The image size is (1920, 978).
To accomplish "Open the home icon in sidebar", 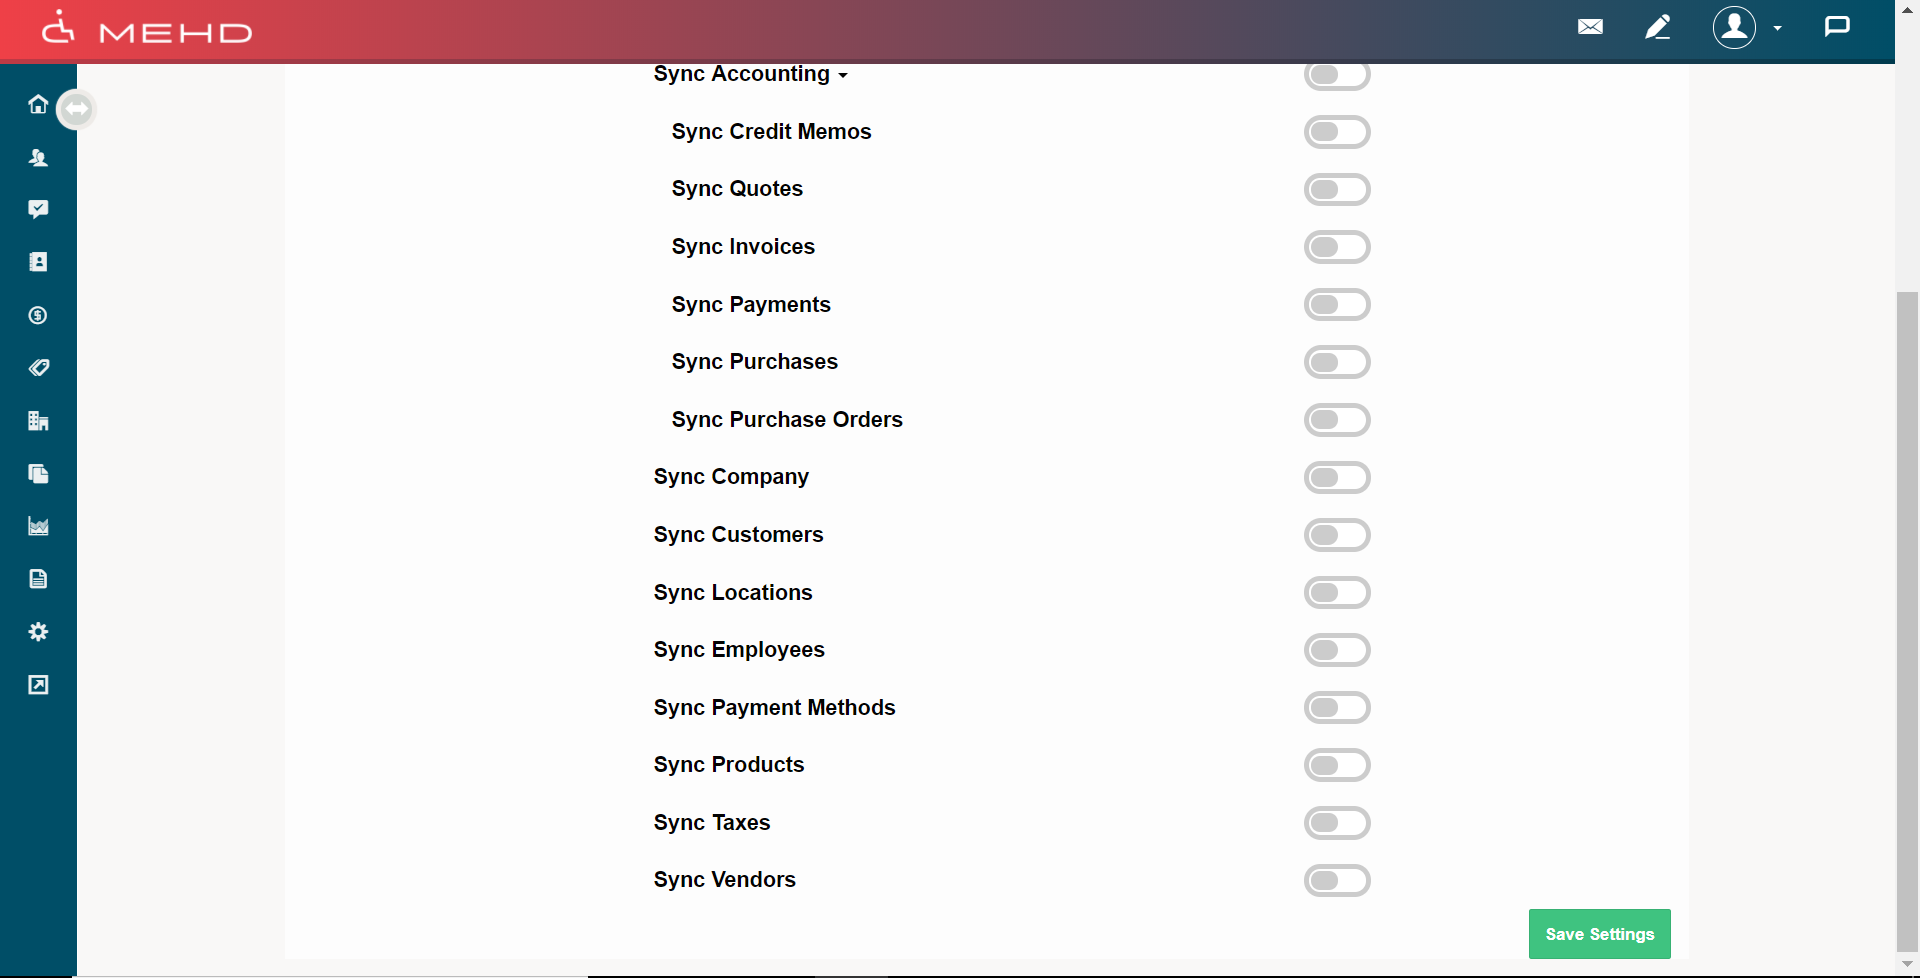I will (38, 105).
